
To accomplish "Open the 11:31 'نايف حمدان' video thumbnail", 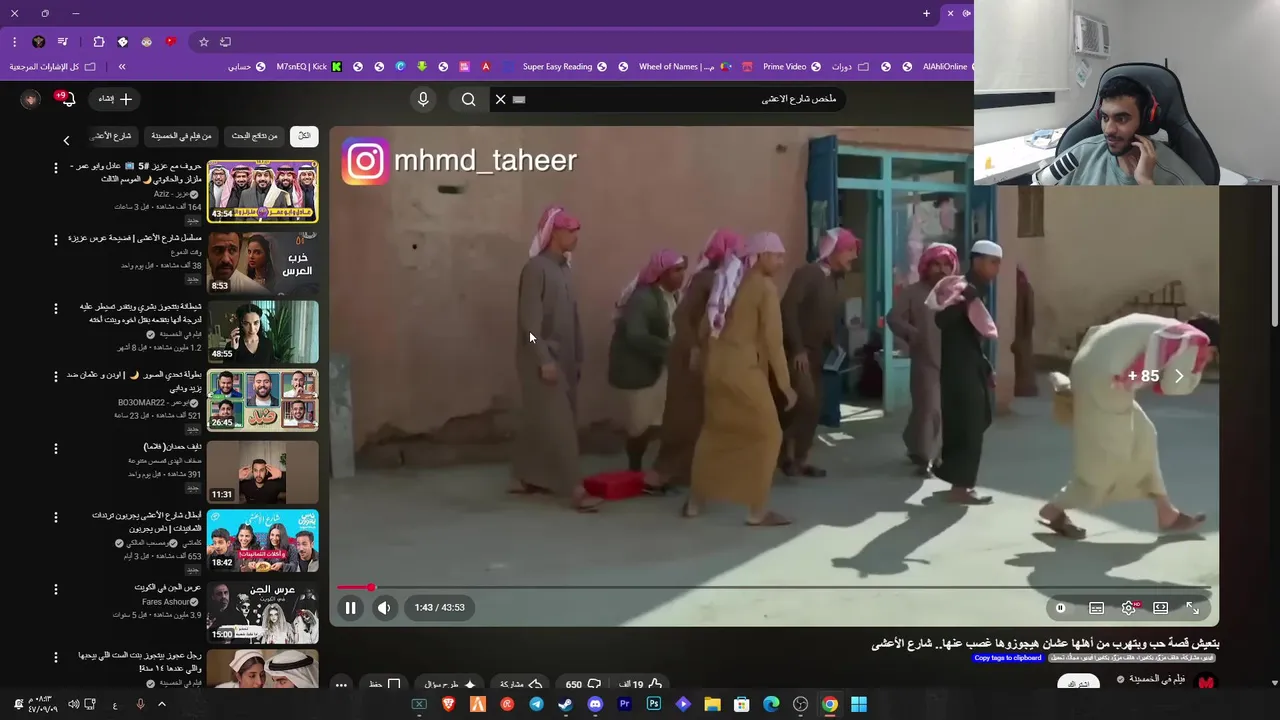I will pyautogui.click(x=263, y=471).
